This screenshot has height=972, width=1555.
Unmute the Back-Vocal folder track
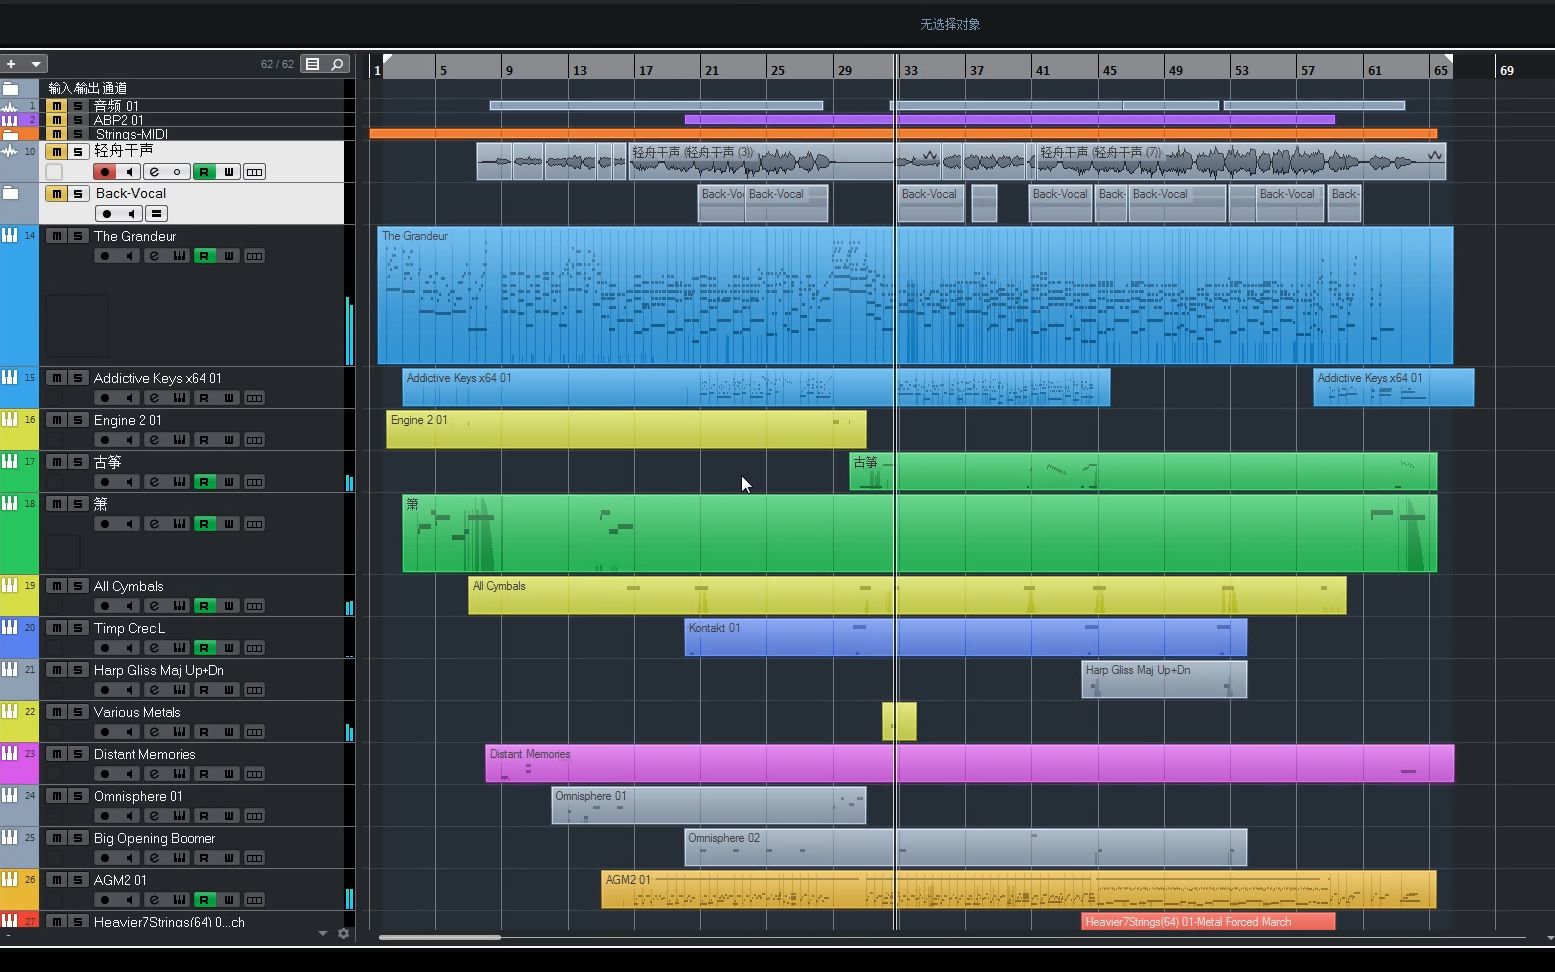[56, 194]
